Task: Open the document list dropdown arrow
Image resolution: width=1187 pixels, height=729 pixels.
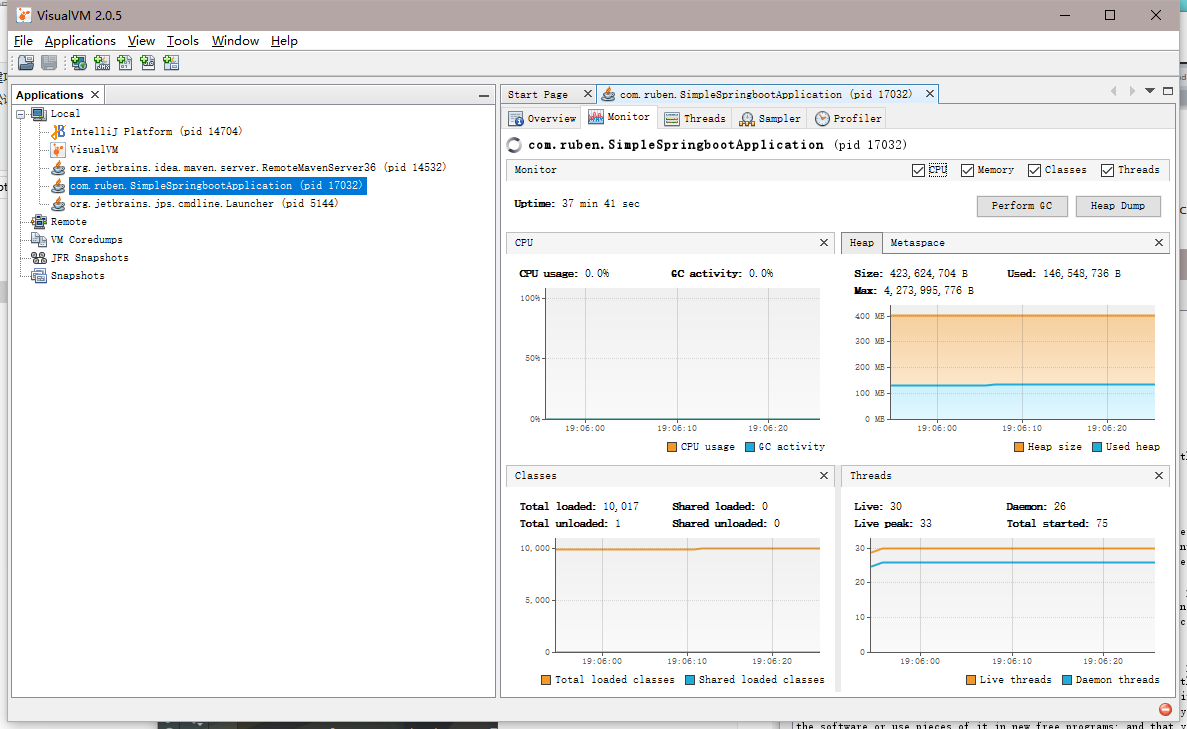Action: [x=1150, y=91]
